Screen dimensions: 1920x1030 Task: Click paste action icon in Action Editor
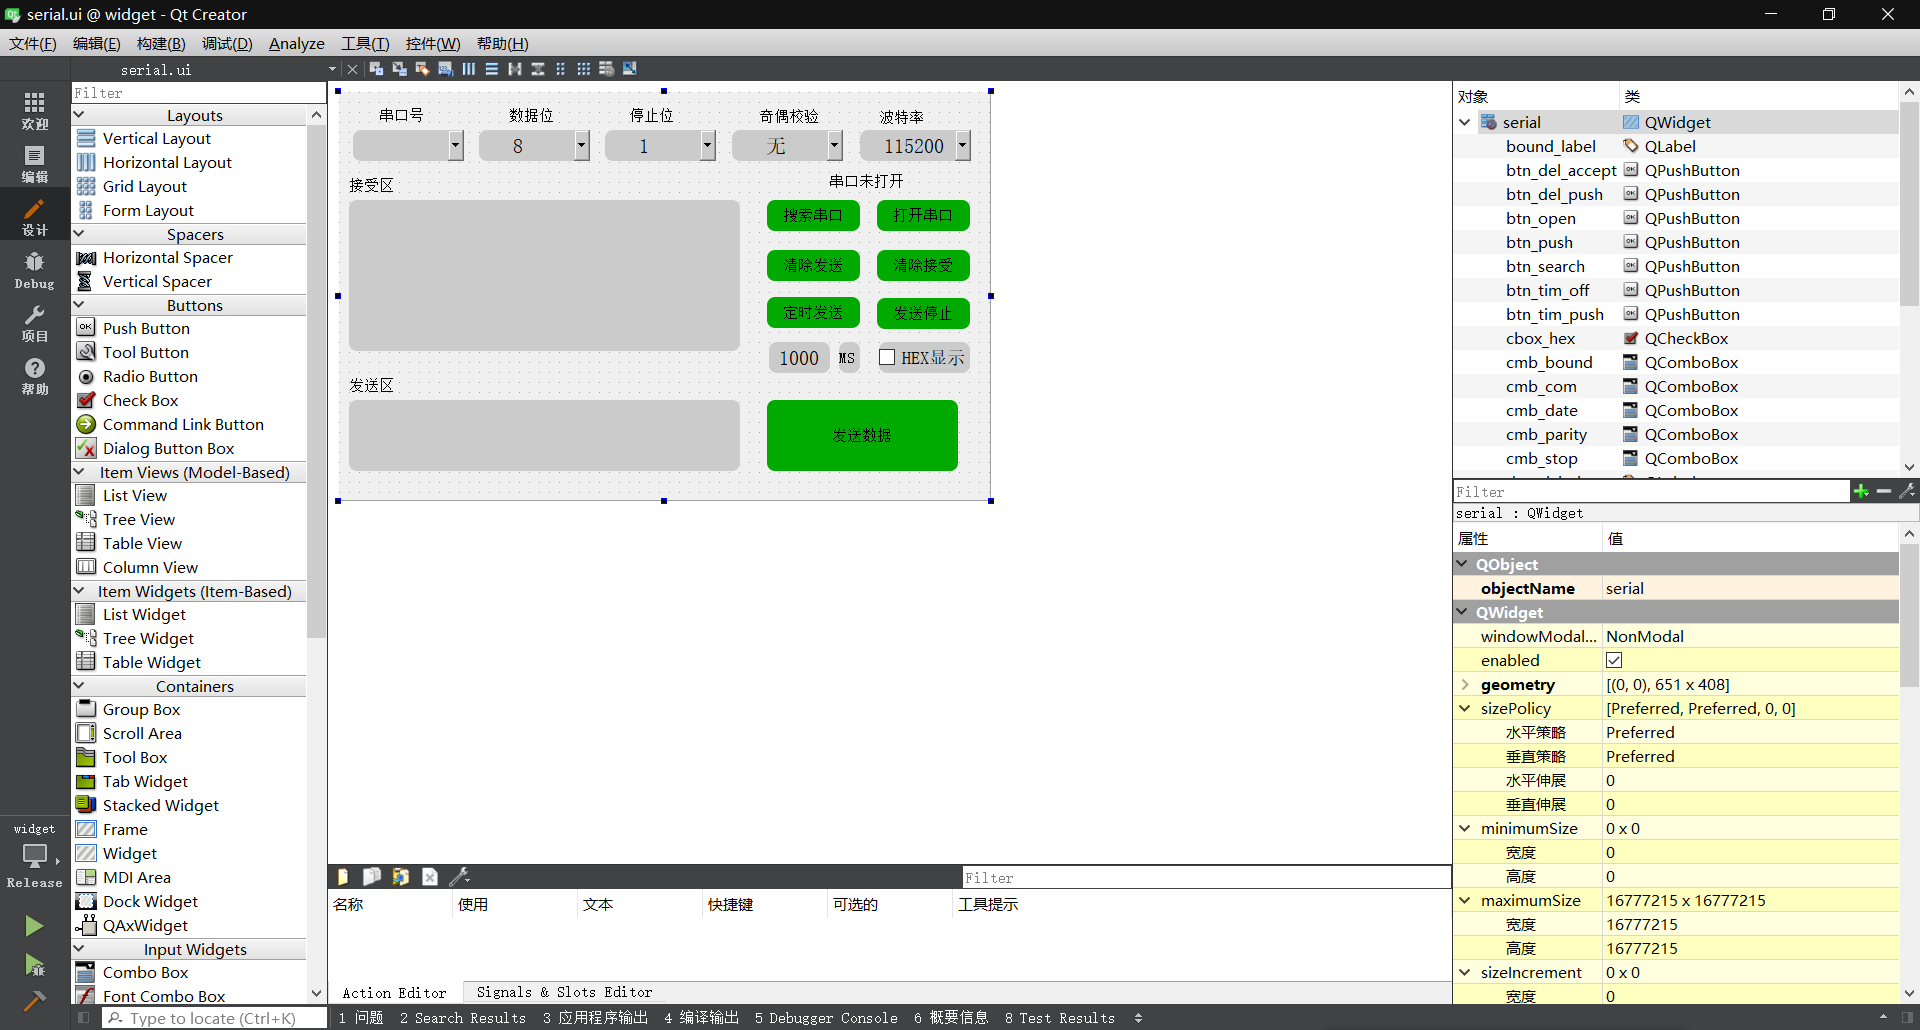pos(400,877)
